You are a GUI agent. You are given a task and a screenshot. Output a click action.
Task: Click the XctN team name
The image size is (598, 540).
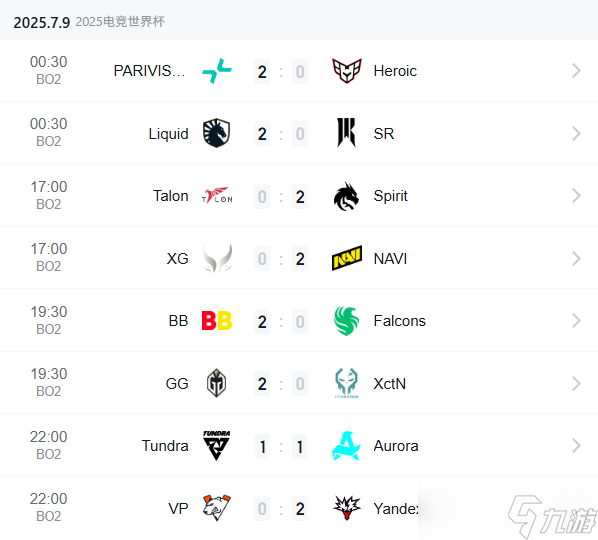(389, 384)
